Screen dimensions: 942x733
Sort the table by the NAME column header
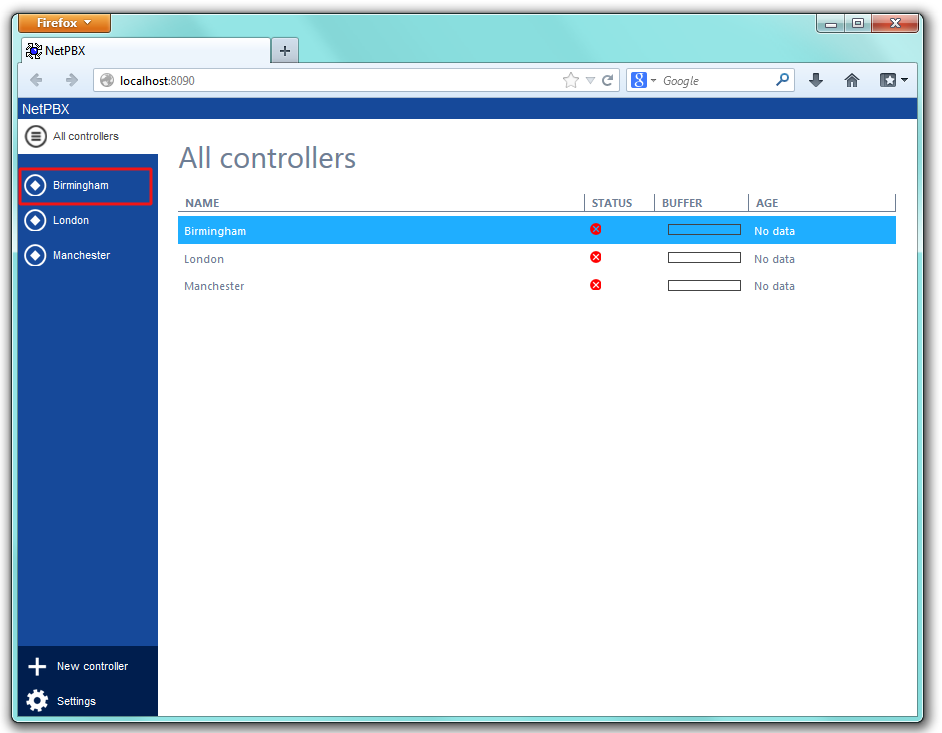click(202, 203)
